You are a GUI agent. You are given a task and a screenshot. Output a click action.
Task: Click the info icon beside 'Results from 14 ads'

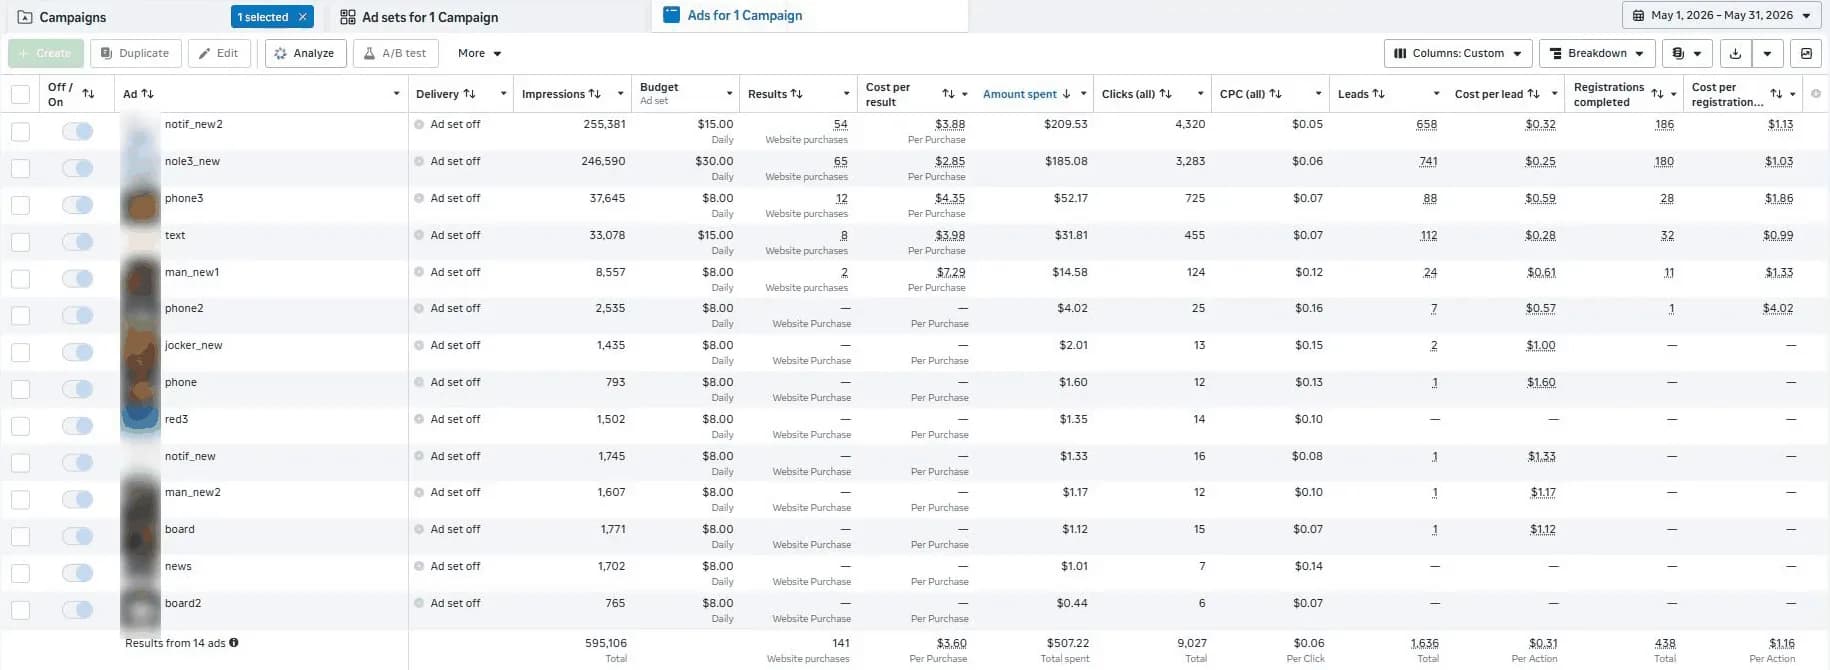point(234,643)
